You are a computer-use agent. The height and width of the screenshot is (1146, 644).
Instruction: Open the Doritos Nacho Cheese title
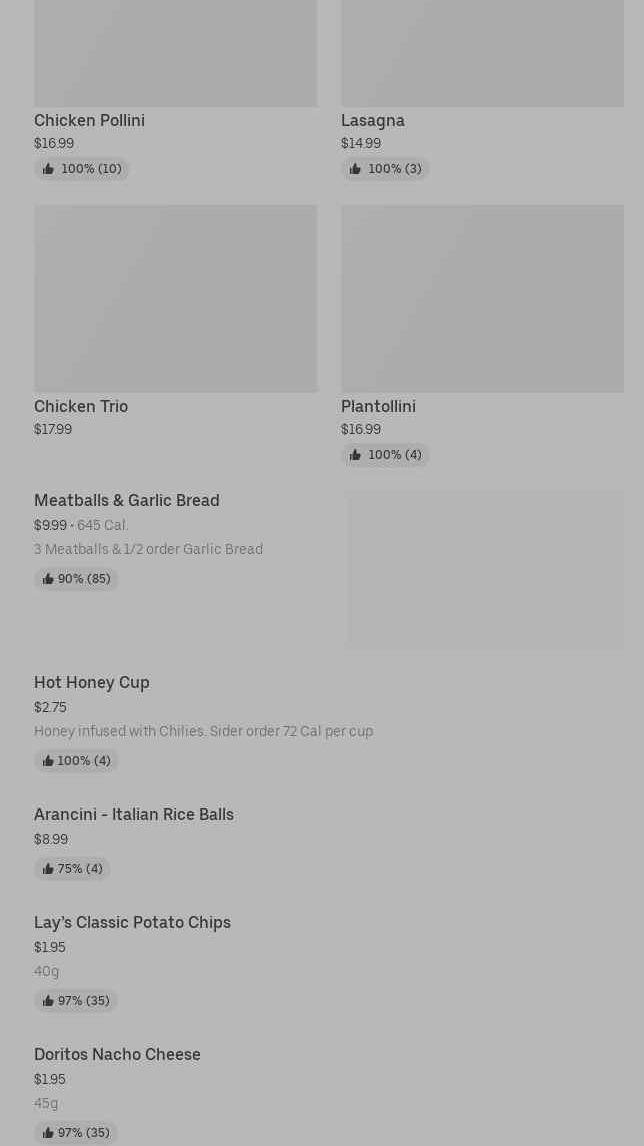pyautogui.click(x=117, y=1054)
